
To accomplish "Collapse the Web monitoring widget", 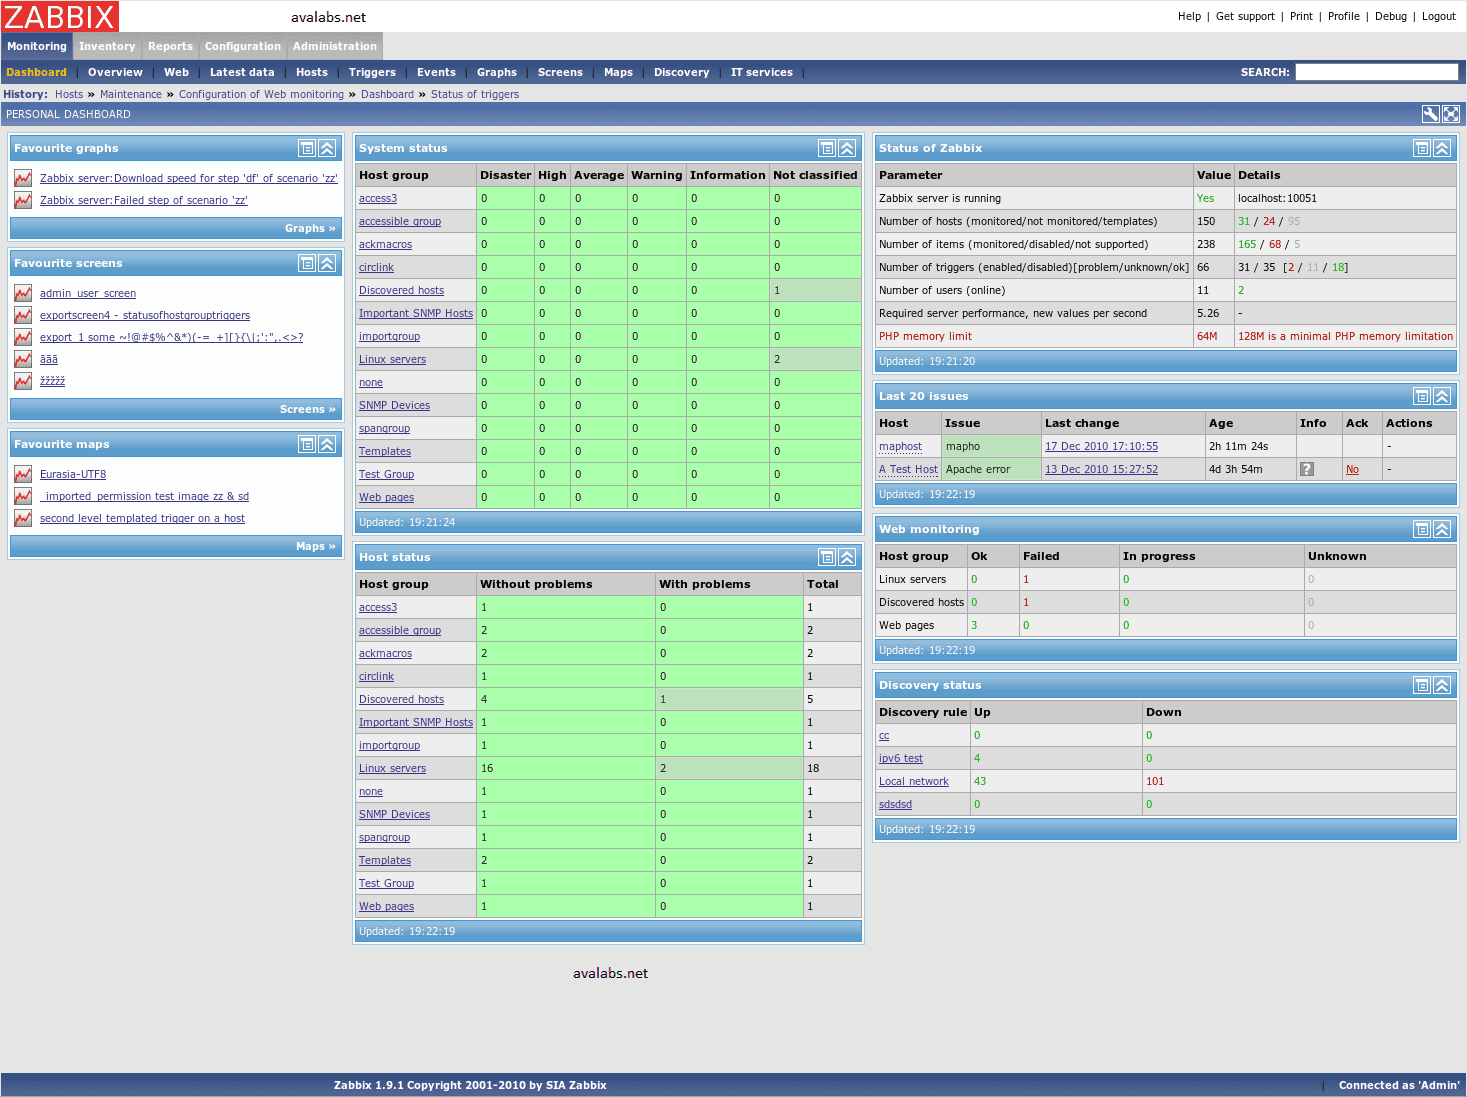I will [1442, 529].
